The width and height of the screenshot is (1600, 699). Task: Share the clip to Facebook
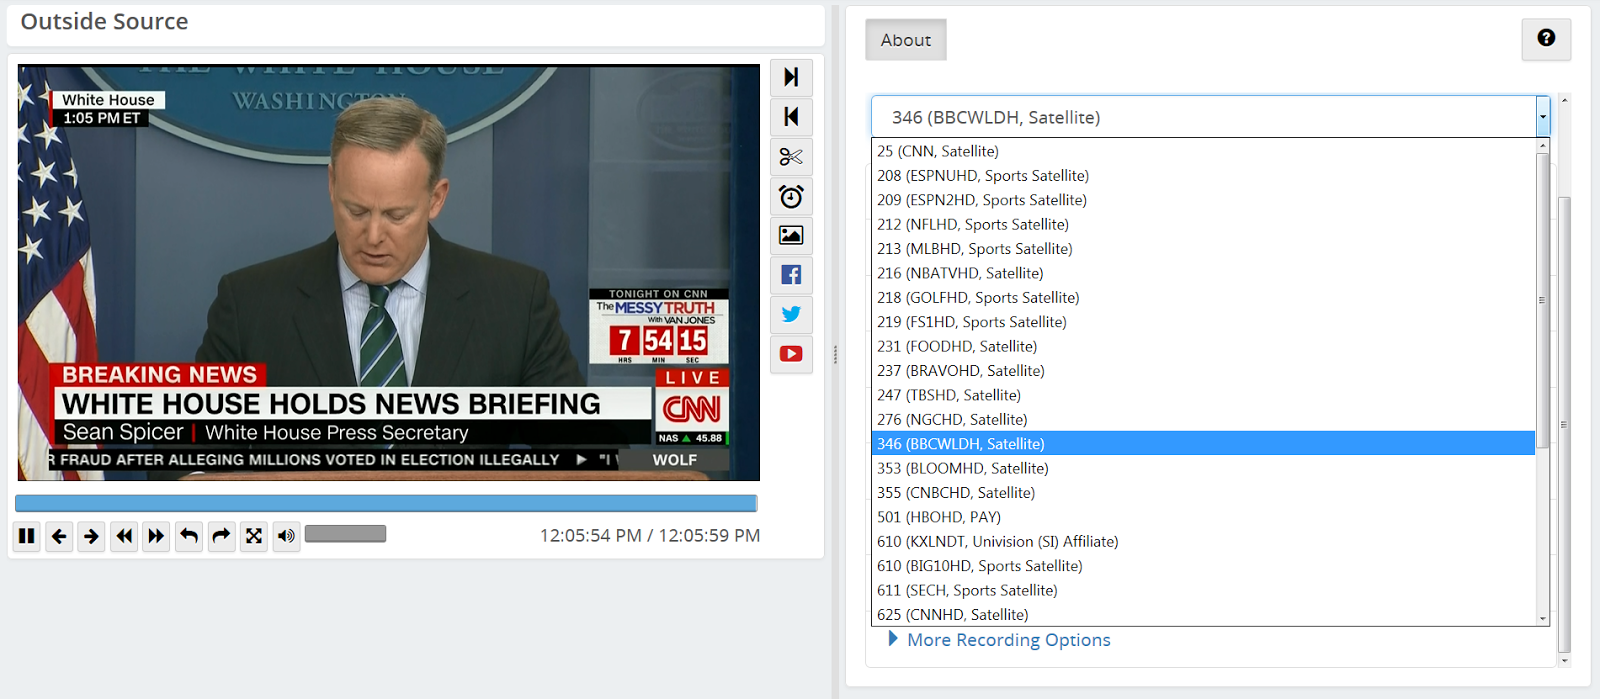791,275
